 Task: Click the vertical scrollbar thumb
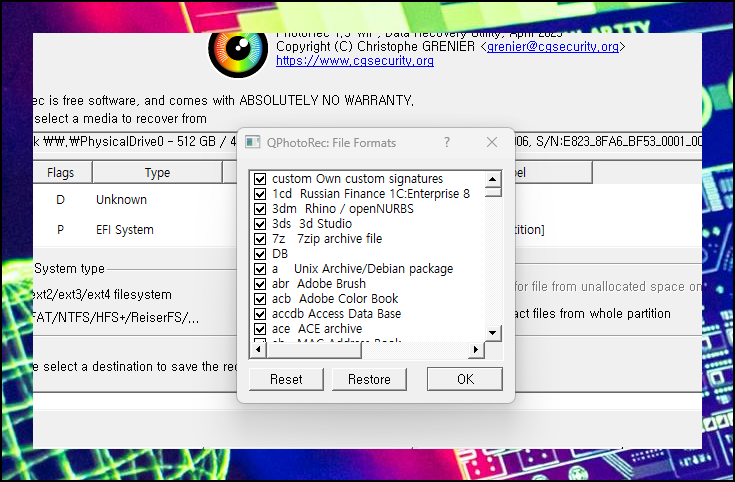tap(493, 192)
